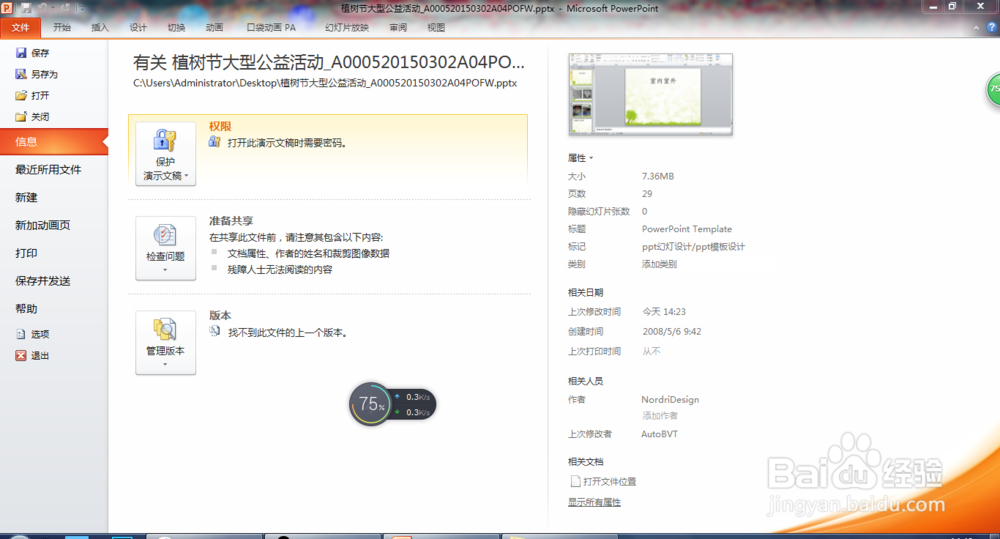The height and width of the screenshot is (539, 1000).
Task: Open the Protect Presentation dropdown
Action: click(x=166, y=154)
